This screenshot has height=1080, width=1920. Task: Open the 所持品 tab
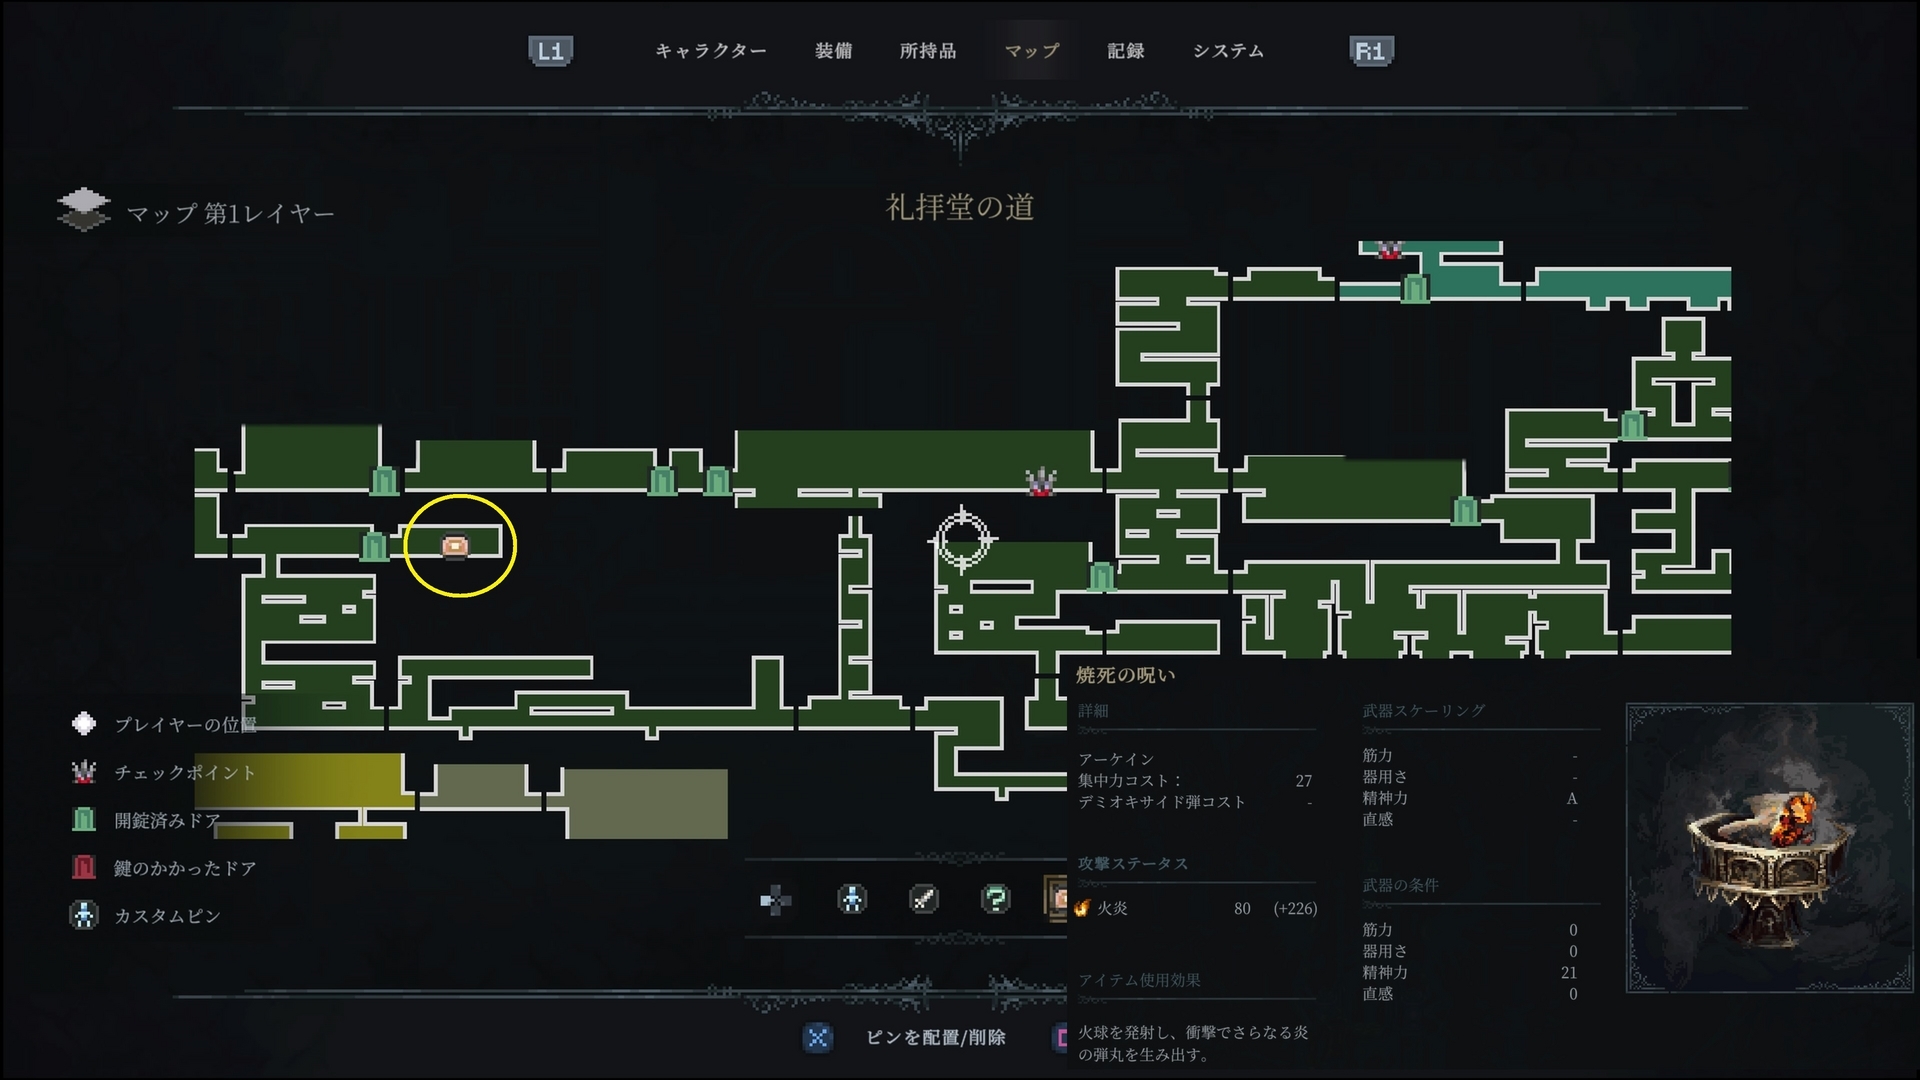click(927, 51)
